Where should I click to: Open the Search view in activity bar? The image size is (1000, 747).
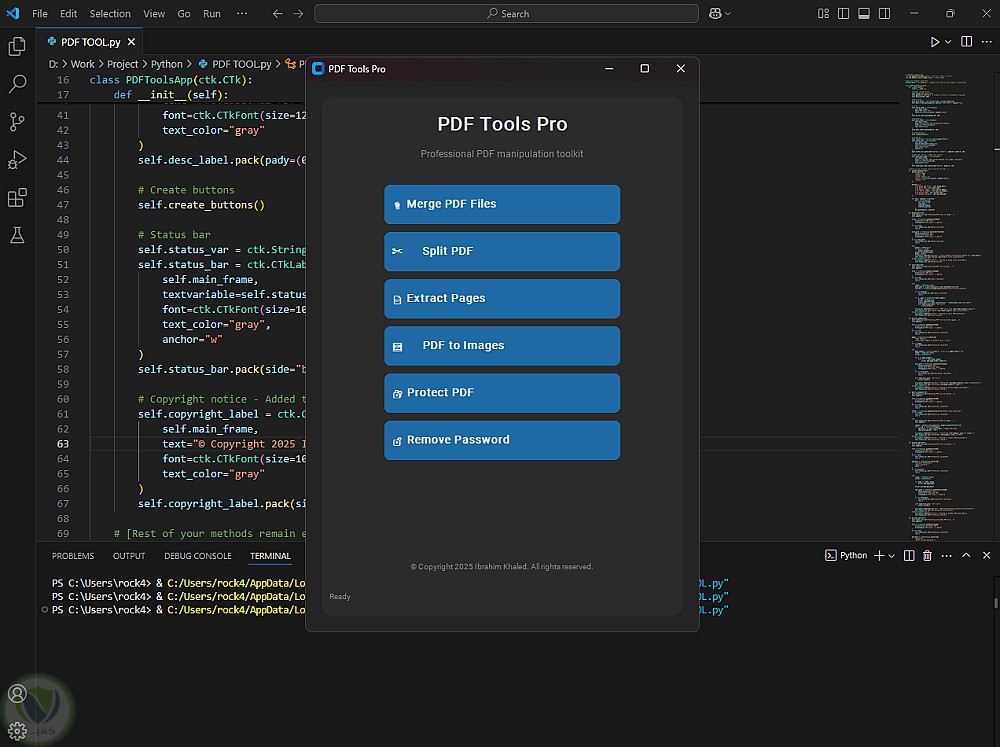point(17,84)
